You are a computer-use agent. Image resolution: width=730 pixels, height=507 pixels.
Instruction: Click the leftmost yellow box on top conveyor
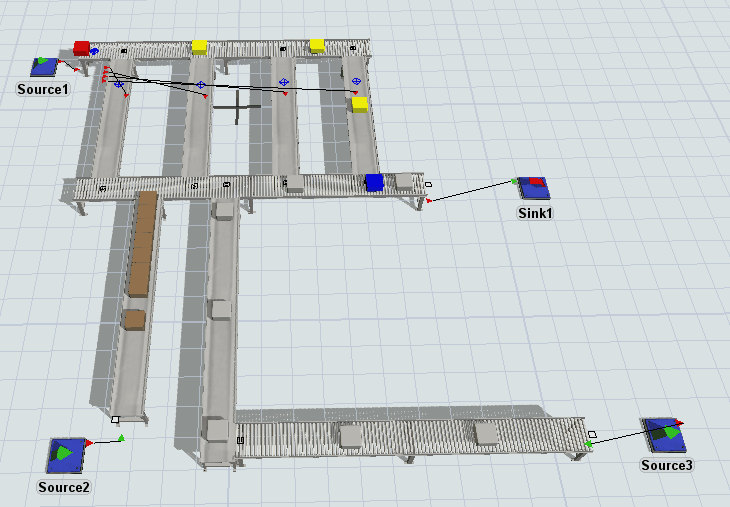pos(199,46)
